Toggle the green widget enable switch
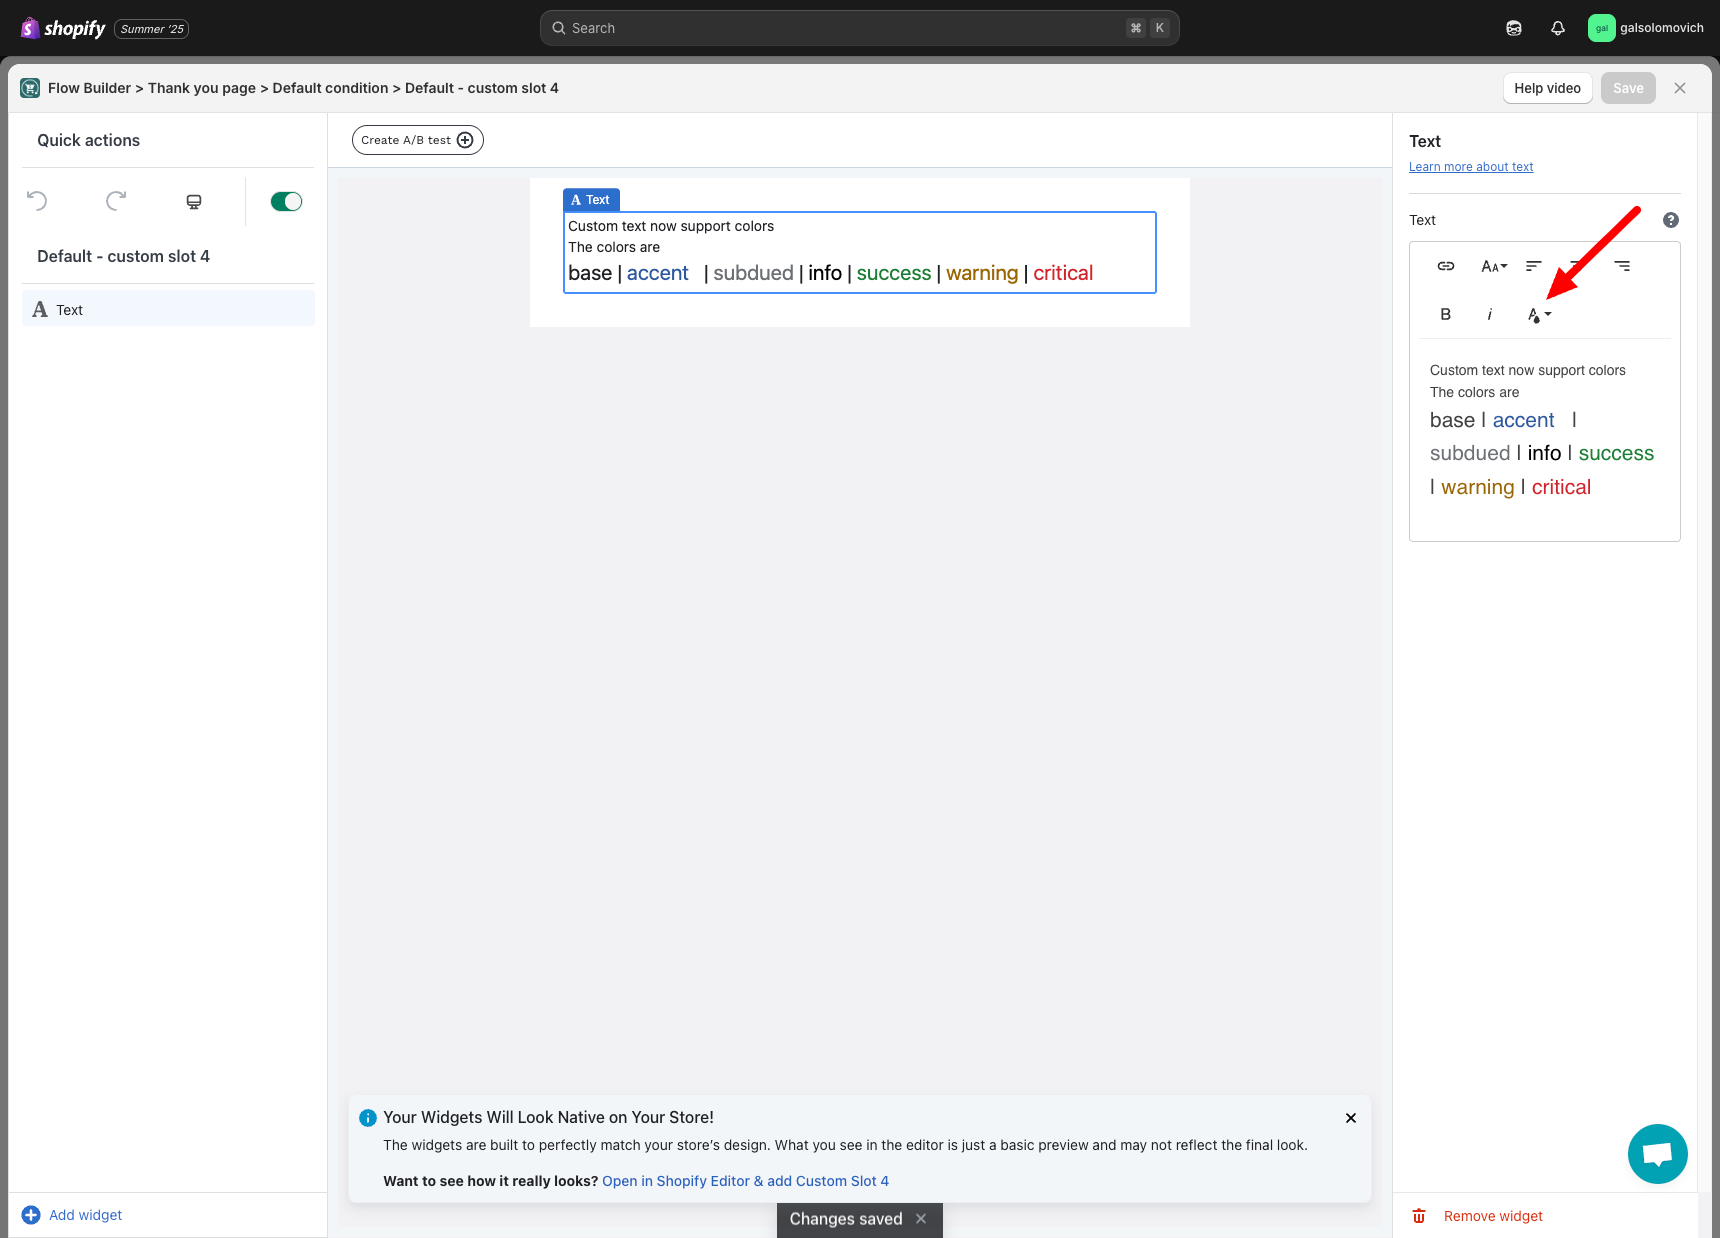The width and height of the screenshot is (1720, 1238). pyautogui.click(x=286, y=202)
